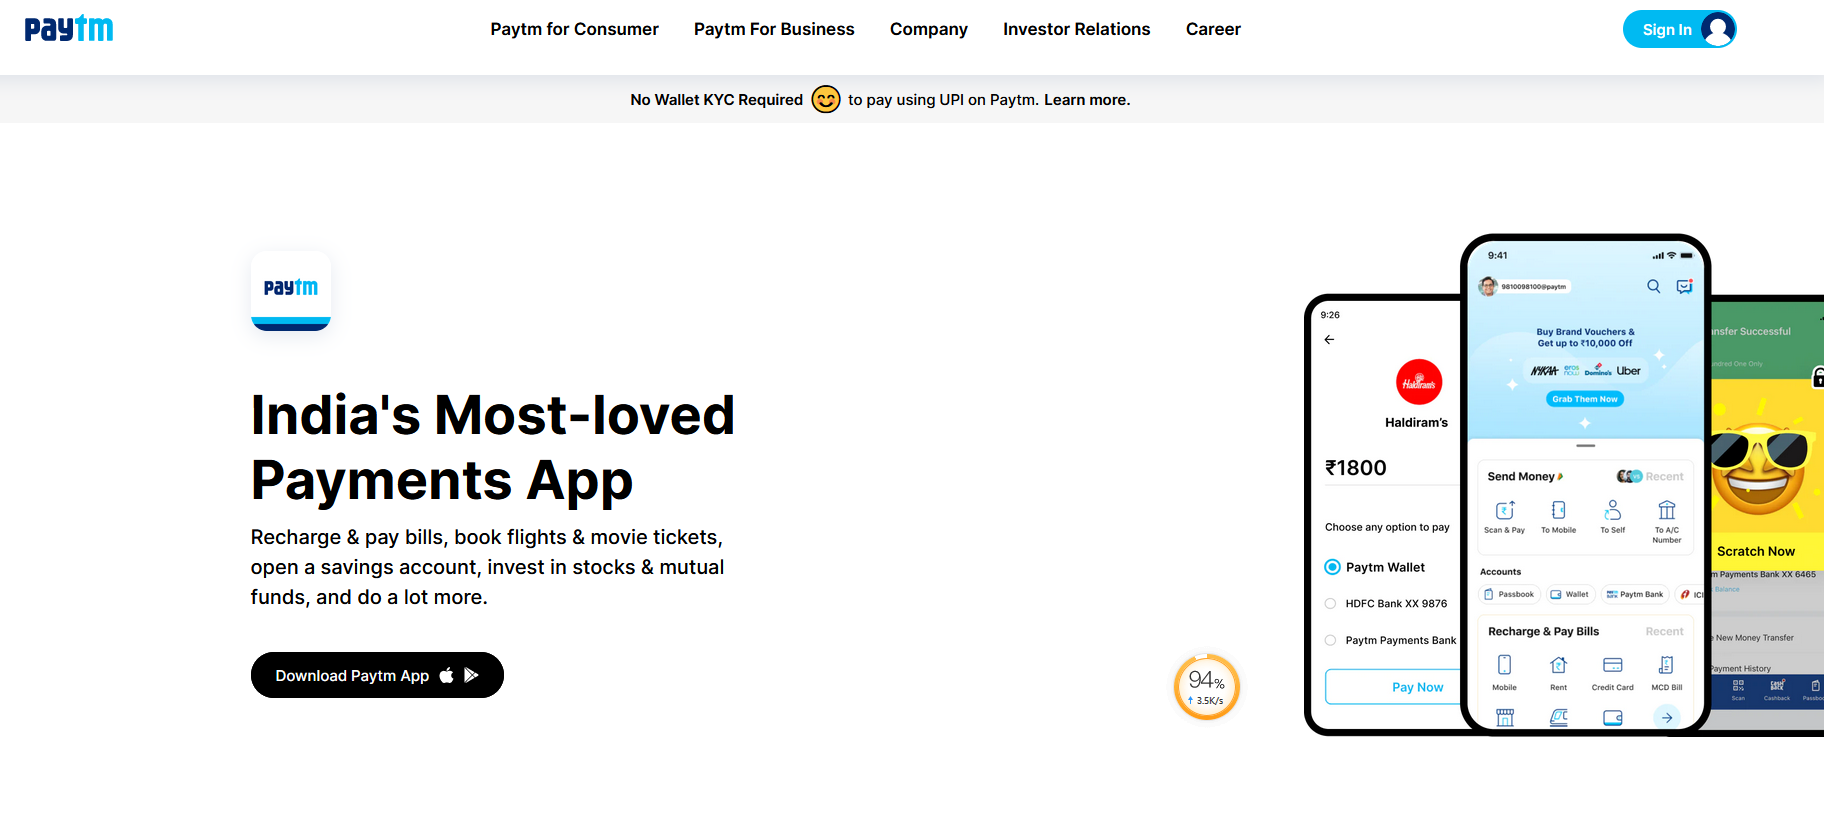Tap the profile photo in phone header
This screenshot has height=813, width=1824.
pyautogui.click(x=1488, y=287)
